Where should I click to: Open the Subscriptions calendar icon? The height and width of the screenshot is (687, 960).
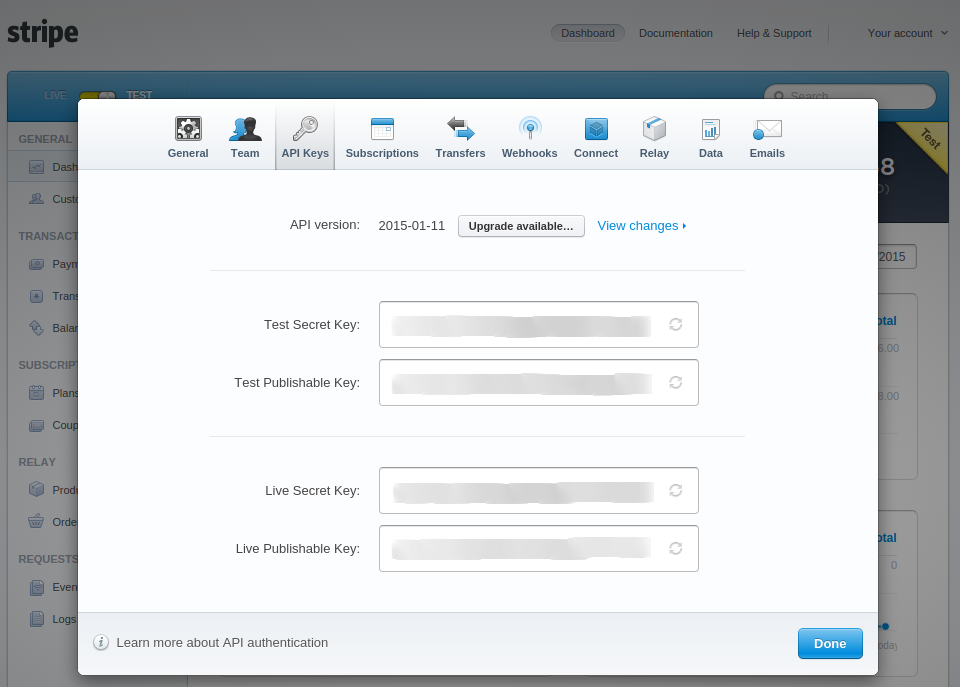[x=382, y=129]
